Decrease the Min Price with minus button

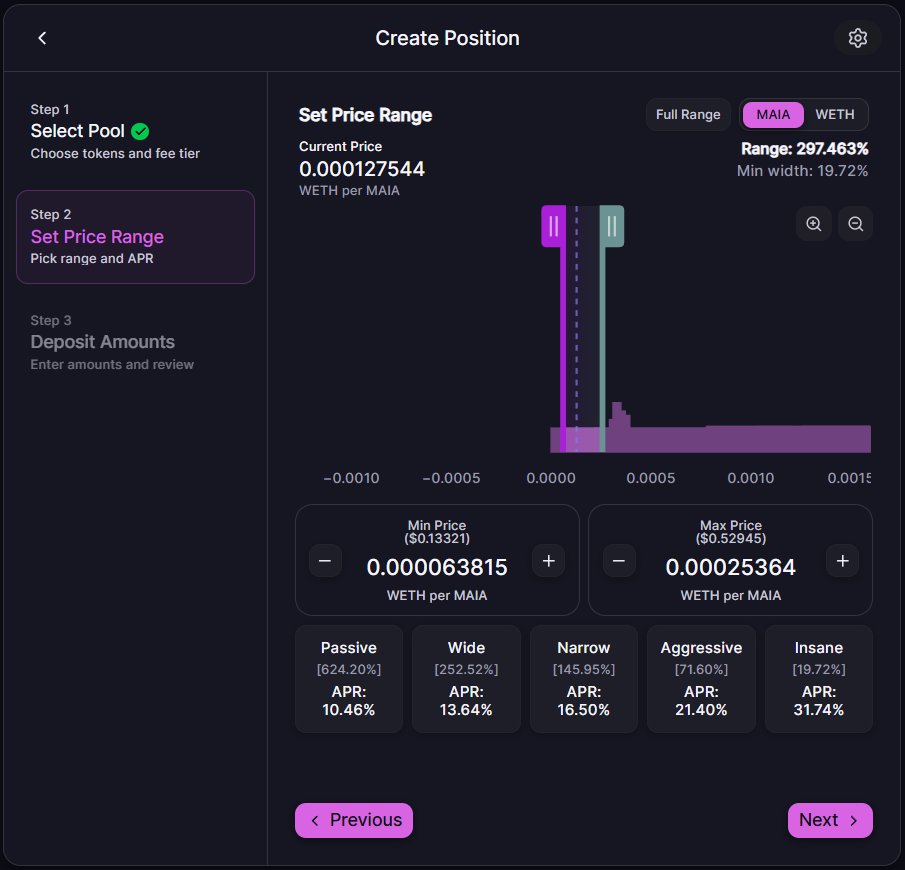click(x=325, y=561)
